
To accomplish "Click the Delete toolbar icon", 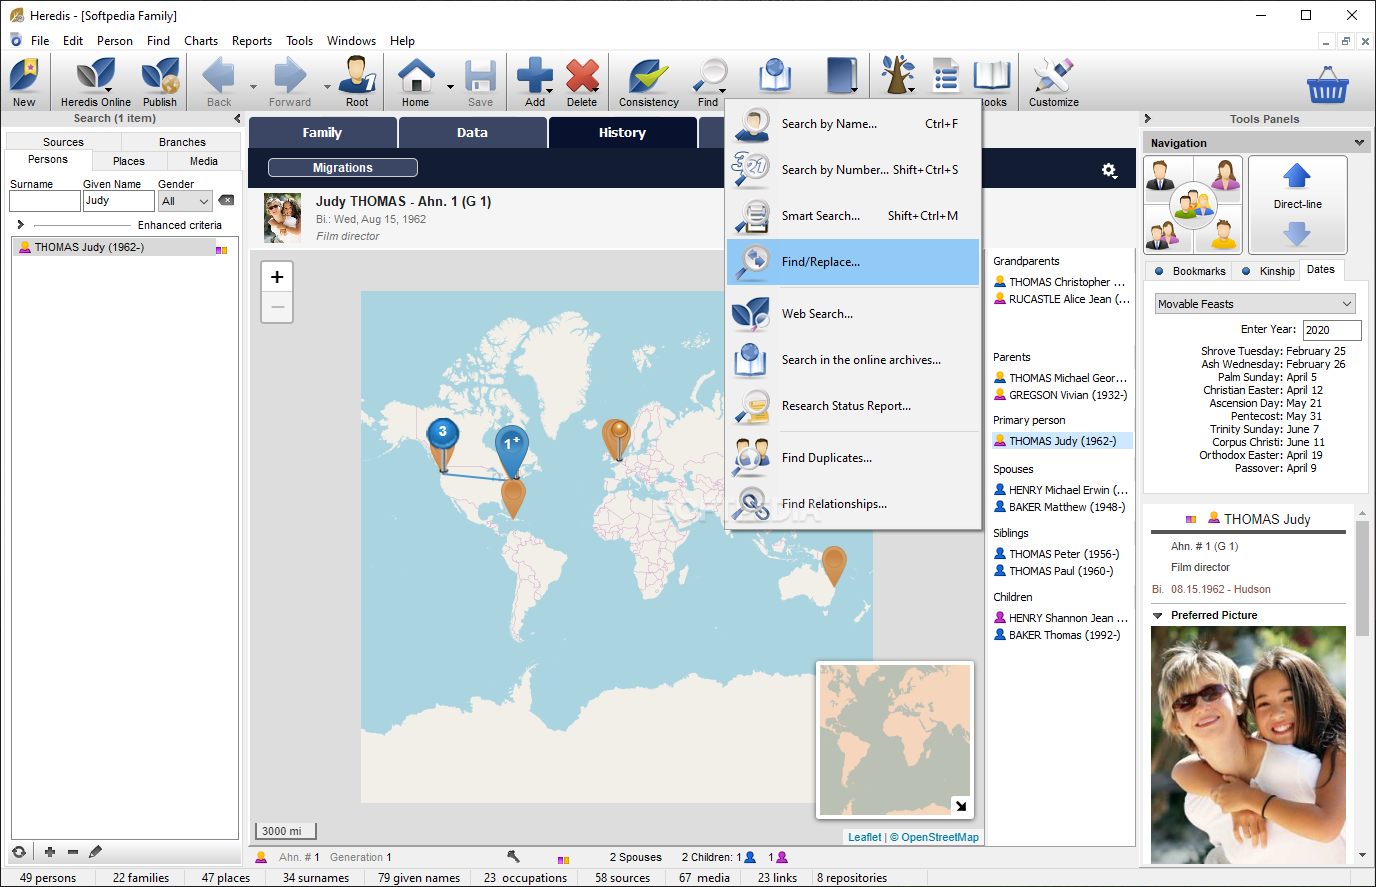I will pyautogui.click(x=582, y=82).
